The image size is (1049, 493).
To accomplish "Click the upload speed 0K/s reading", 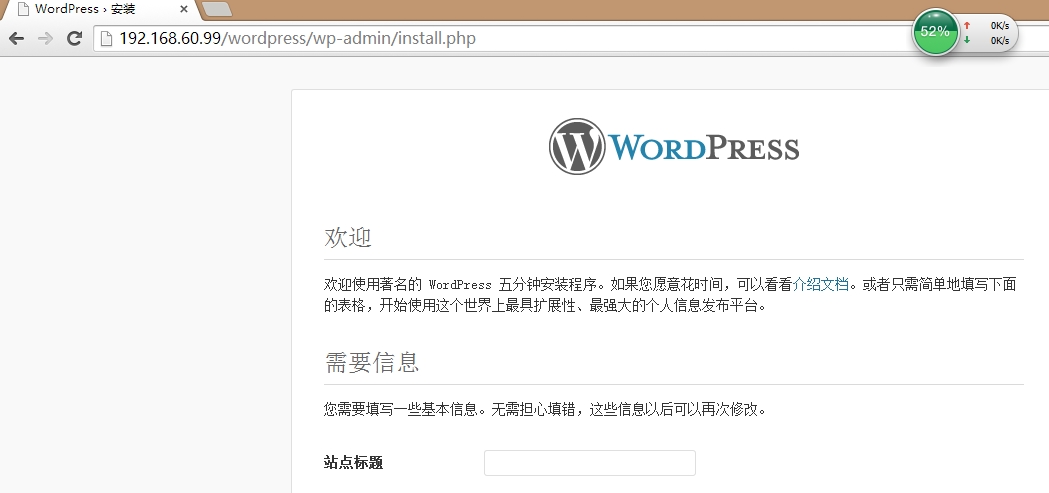I will (999, 26).
